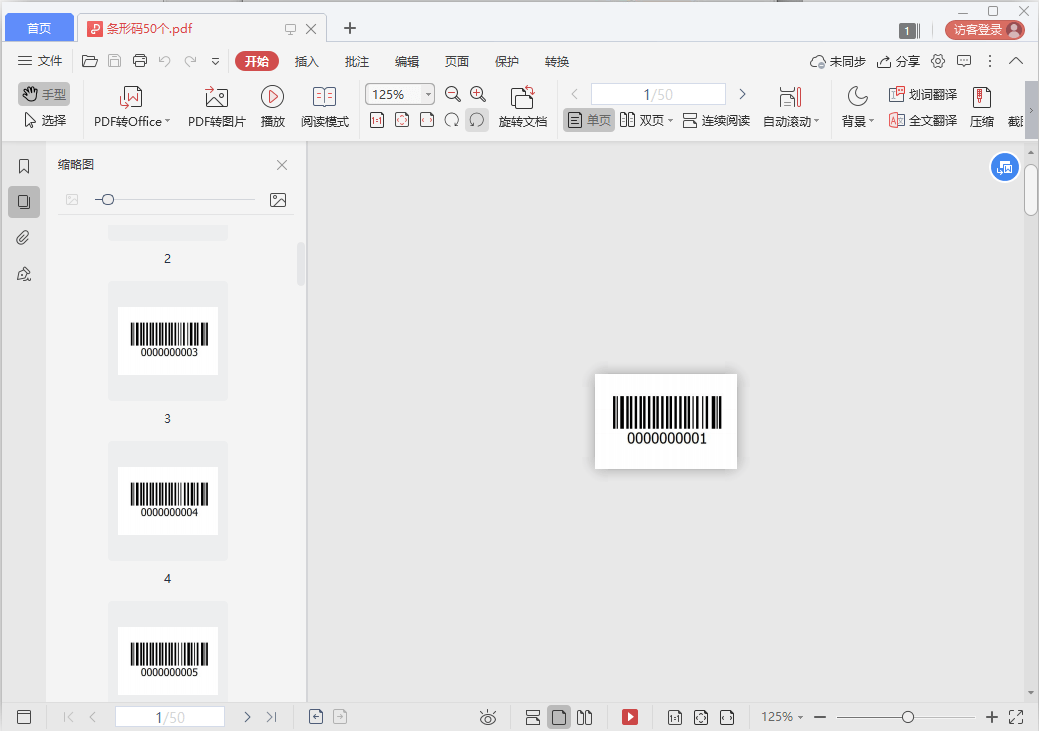The width and height of the screenshot is (1039, 731).
Task: Click zoom in magnifier icon
Action: coord(478,94)
